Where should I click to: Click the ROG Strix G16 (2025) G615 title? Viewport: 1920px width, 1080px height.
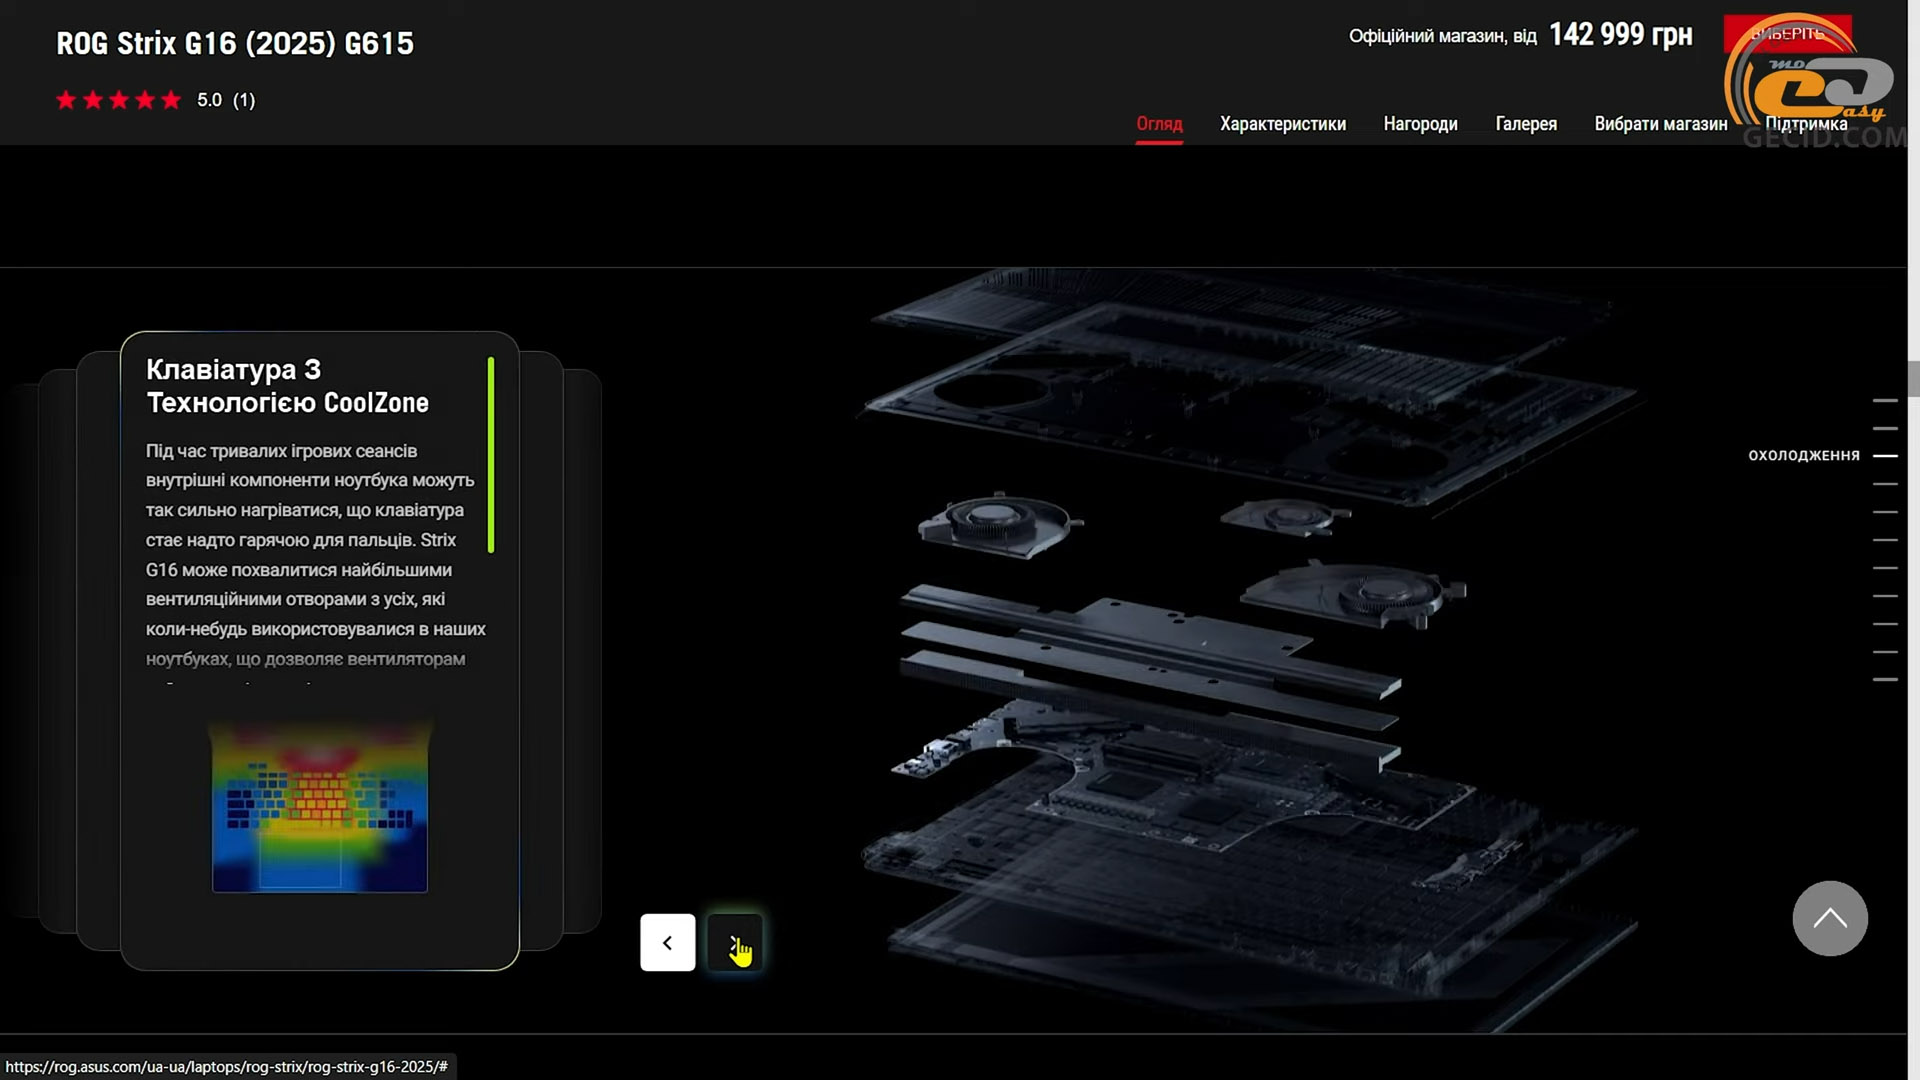click(235, 43)
